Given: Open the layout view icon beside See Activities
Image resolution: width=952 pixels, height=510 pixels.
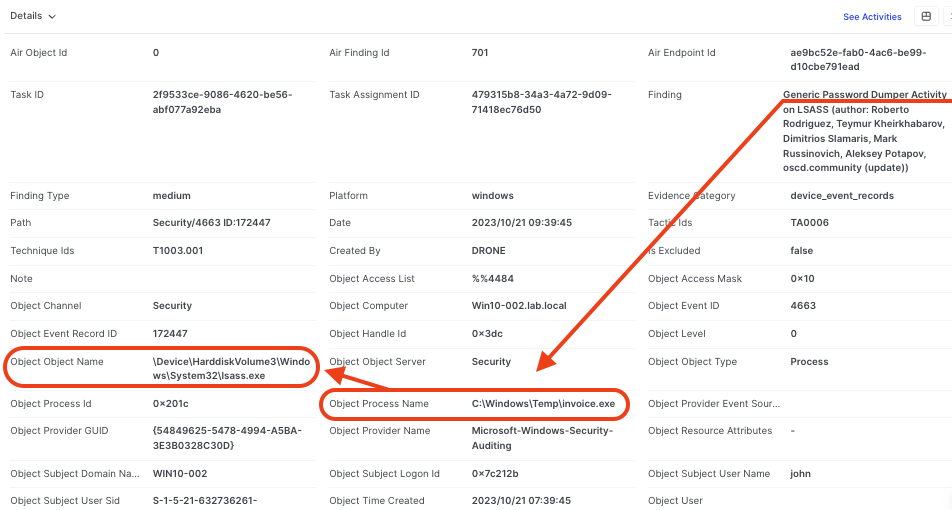Looking at the screenshot, I should [926, 16].
